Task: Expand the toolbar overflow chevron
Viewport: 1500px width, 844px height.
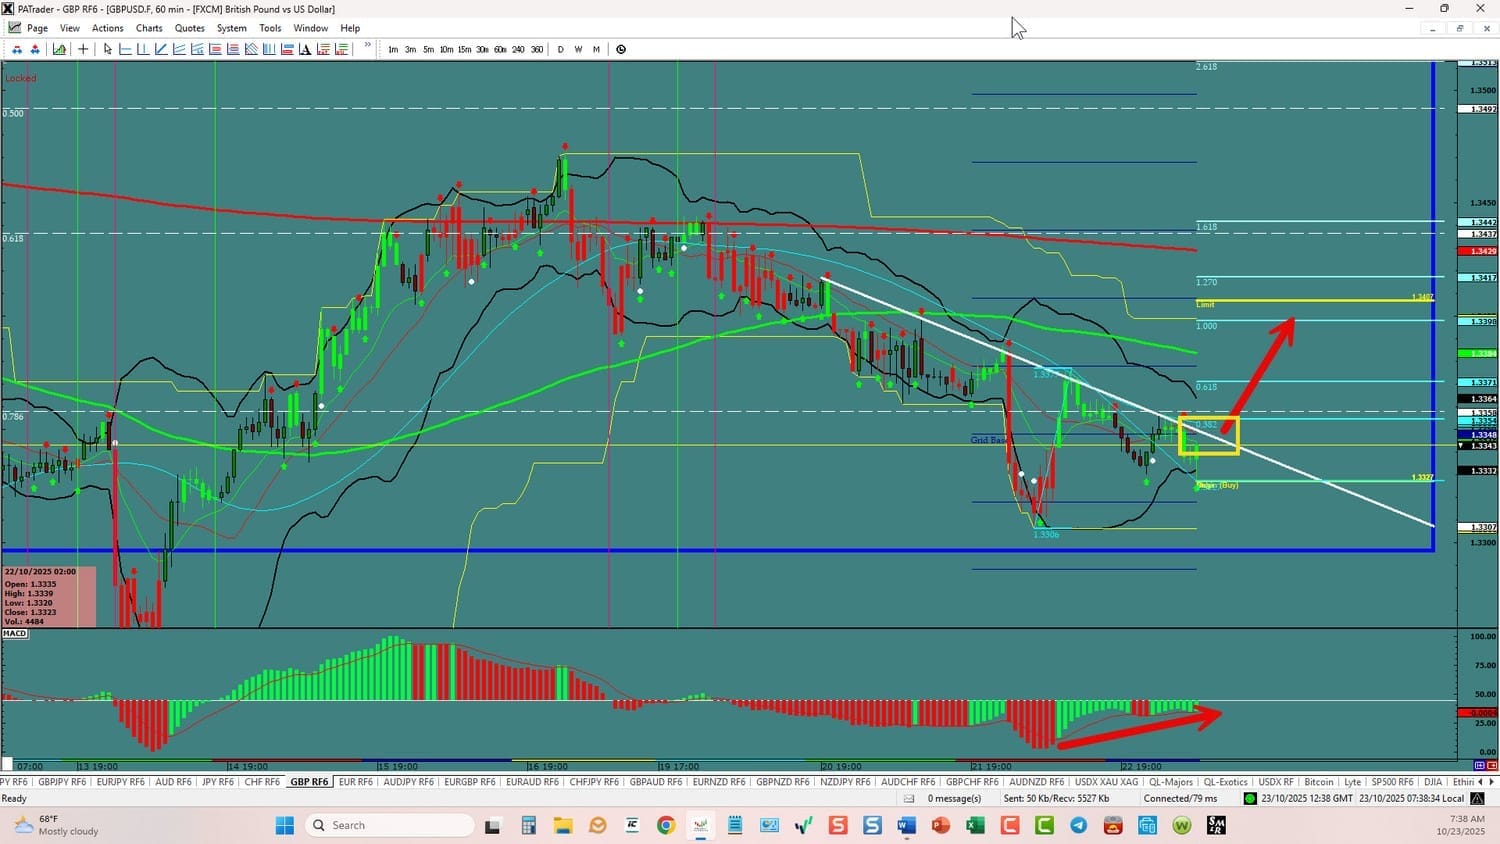Action: click(x=368, y=46)
